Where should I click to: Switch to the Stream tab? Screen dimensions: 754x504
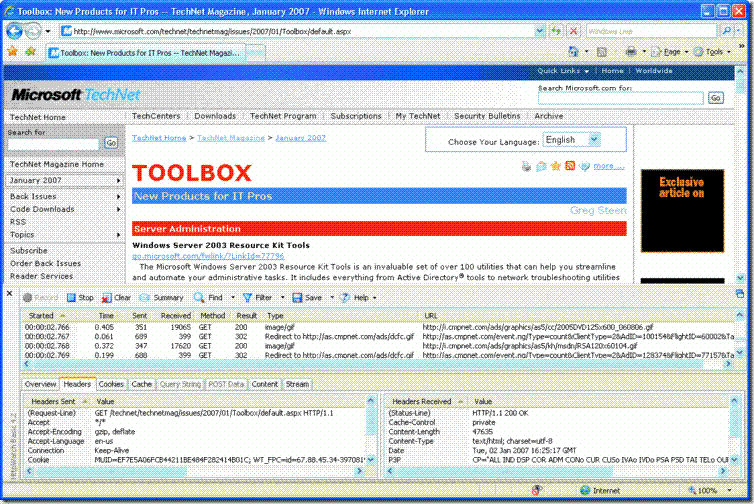(x=297, y=384)
